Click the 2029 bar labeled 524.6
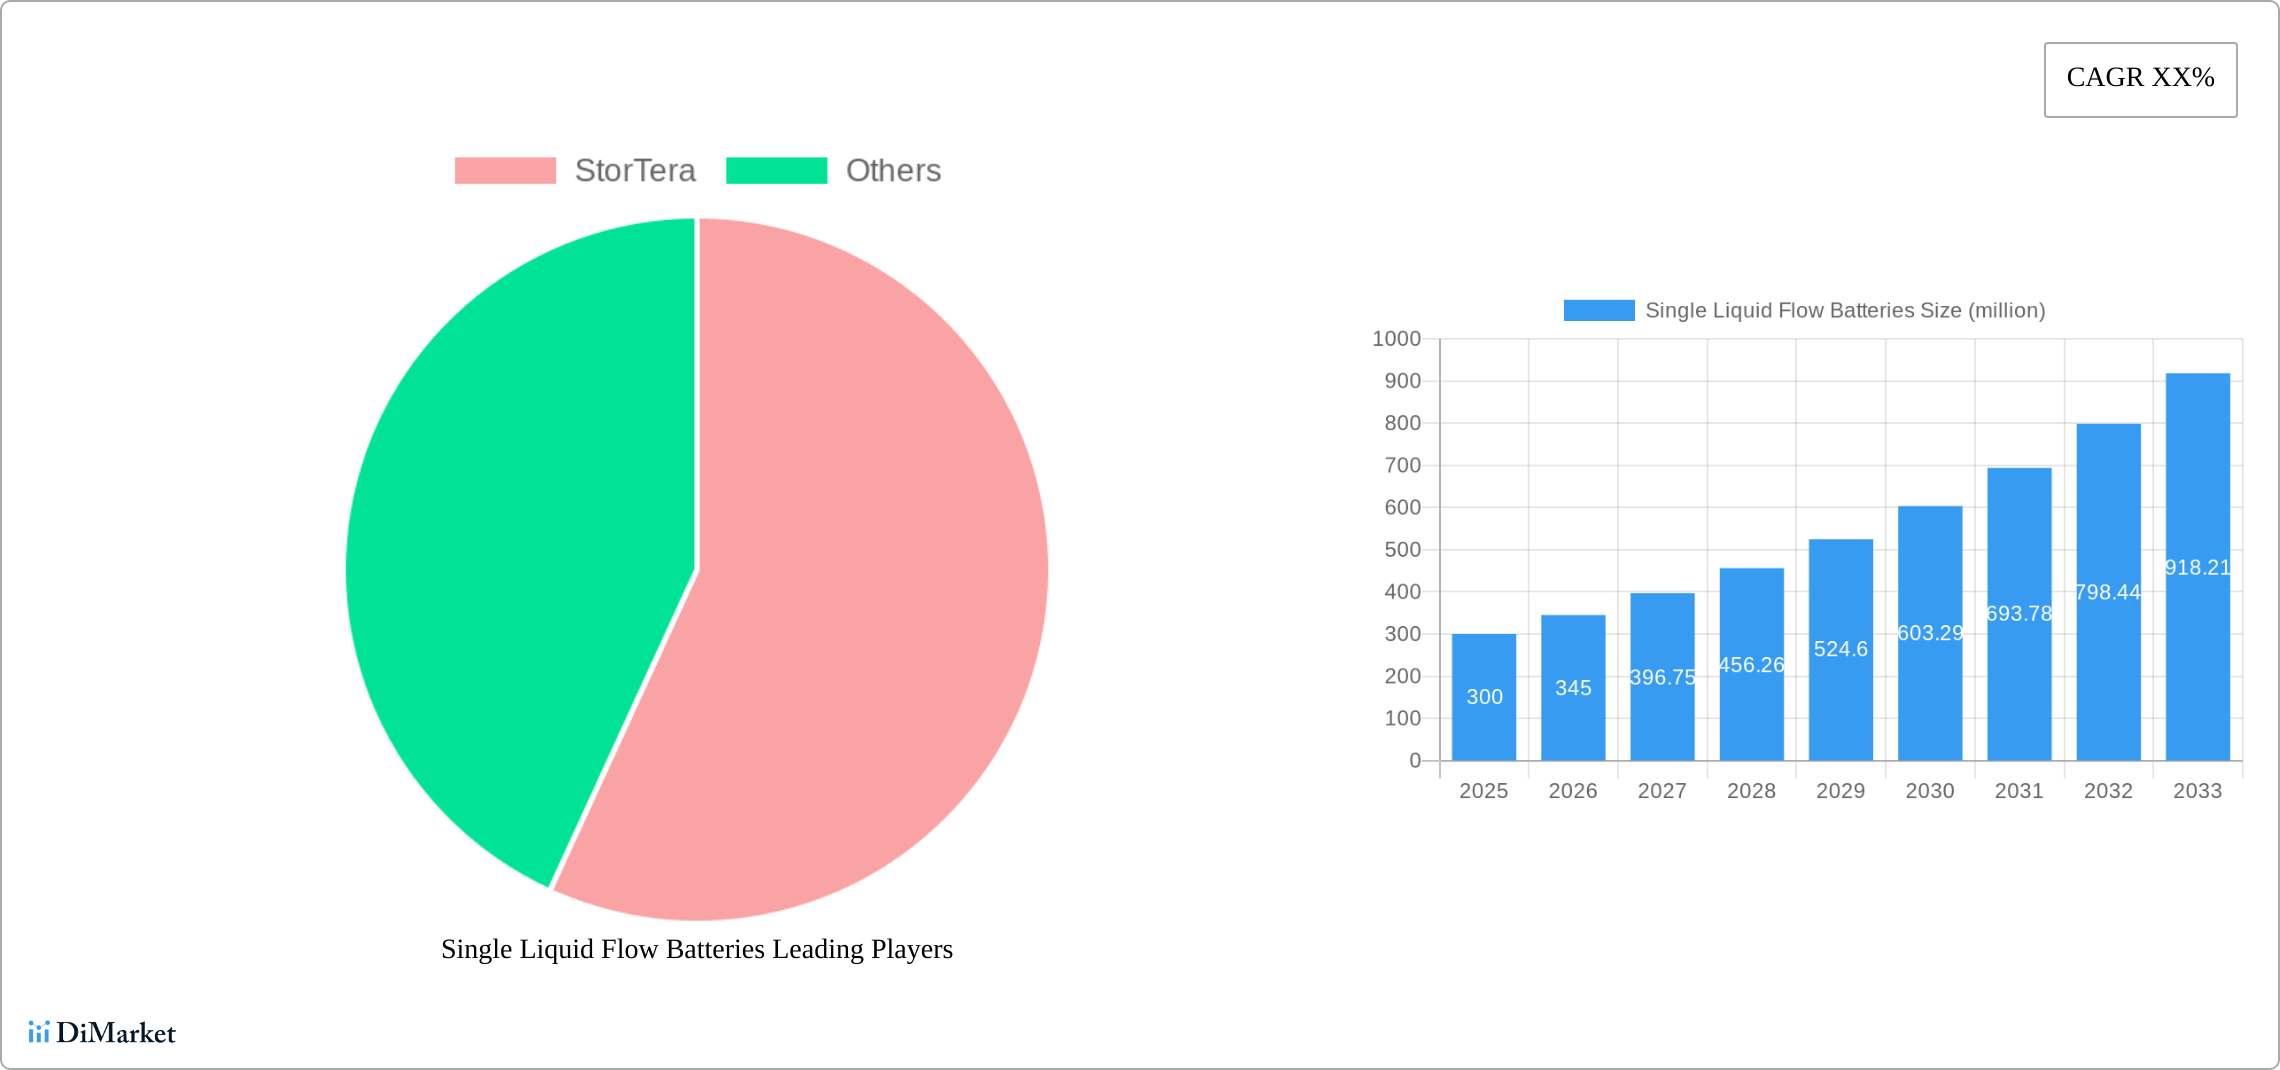Image resolution: width=2280 pixels, height=1070 pixels. point(1840,649)
